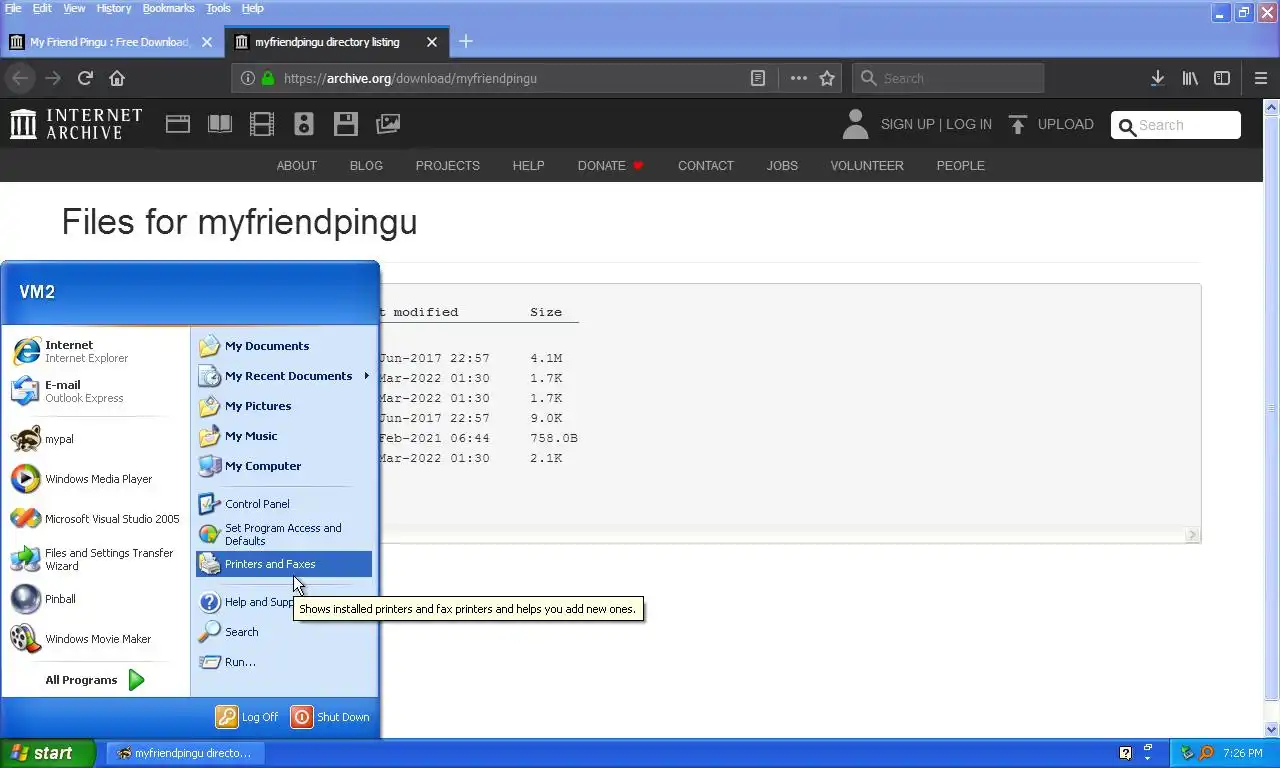This screenshot has width=1280, height=768.
Task: Open Internet Explorer from Start menu
Action: [x=96, y=351]
